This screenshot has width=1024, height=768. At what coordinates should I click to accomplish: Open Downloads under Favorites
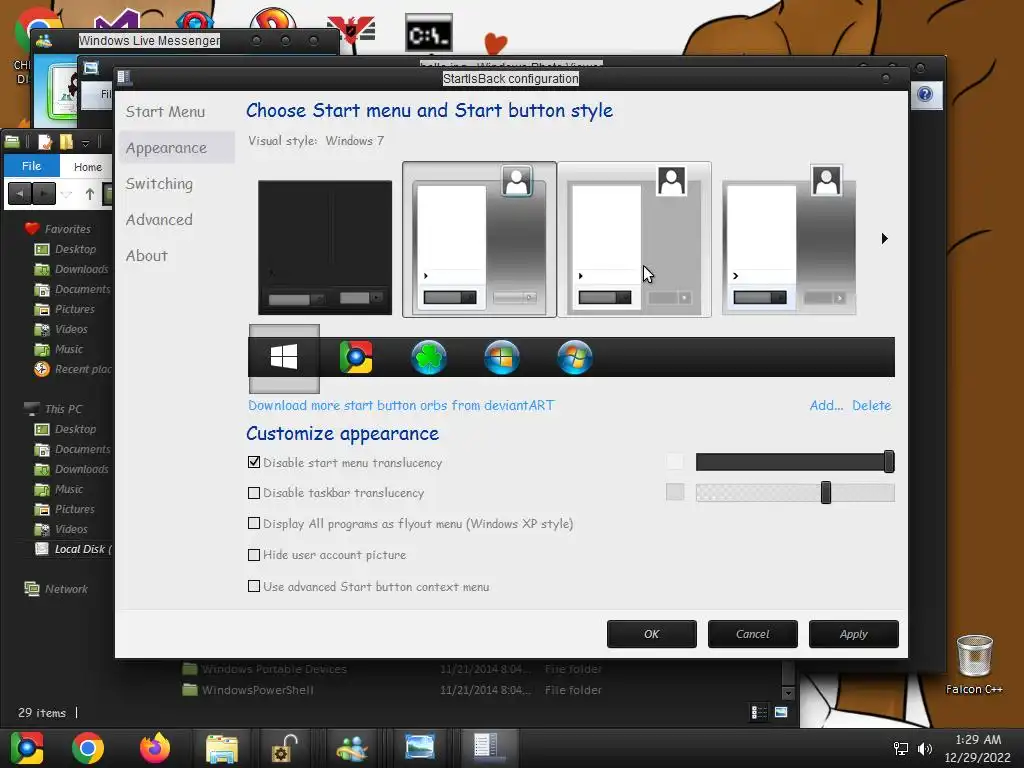click(x=81, y=269)
